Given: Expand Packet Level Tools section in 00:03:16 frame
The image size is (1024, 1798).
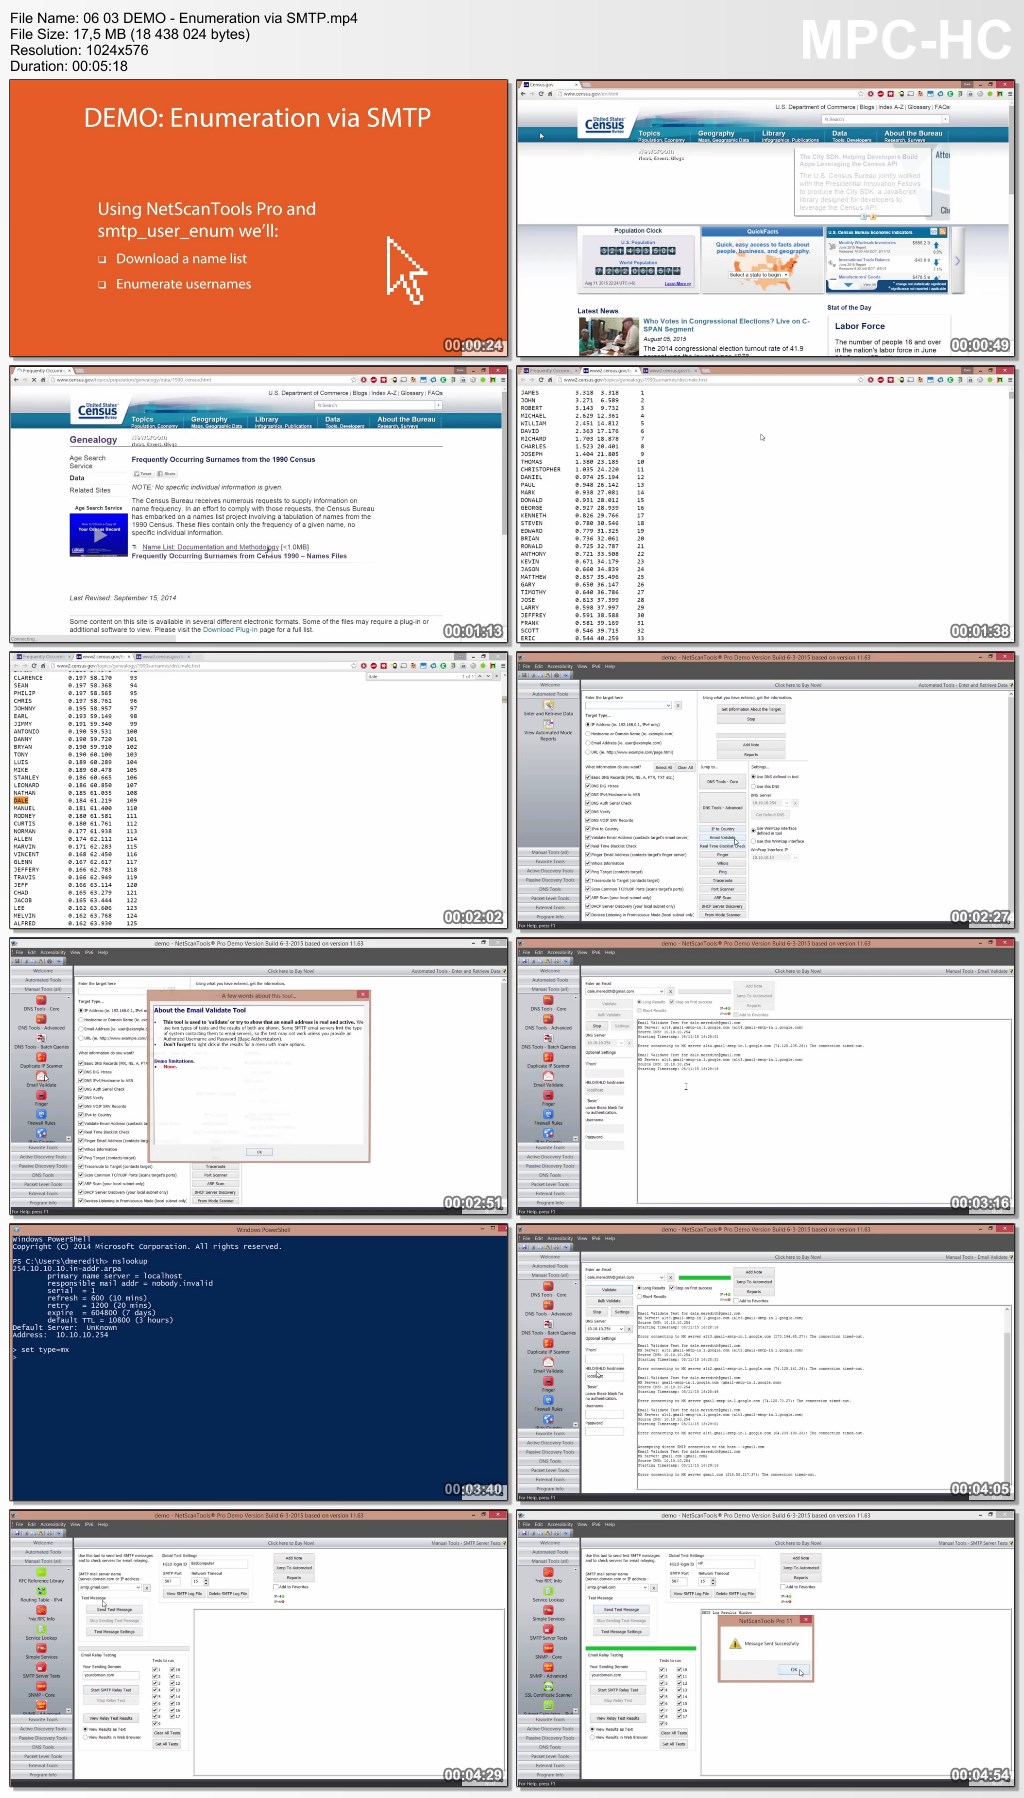Looking at the screenshot, I should pyautogui.click(x=549, y=1184).
